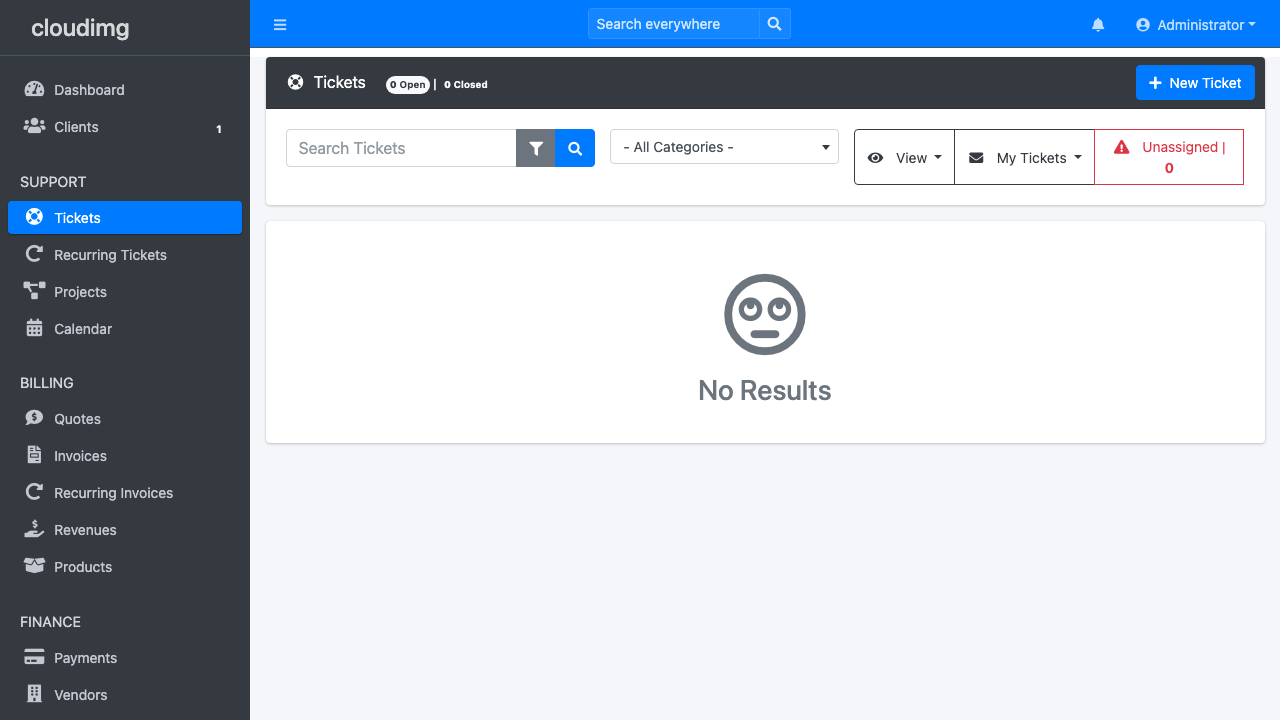
Task: Click the Revenues hand-holding-dollar icon
Action: [x=34, y=529]
